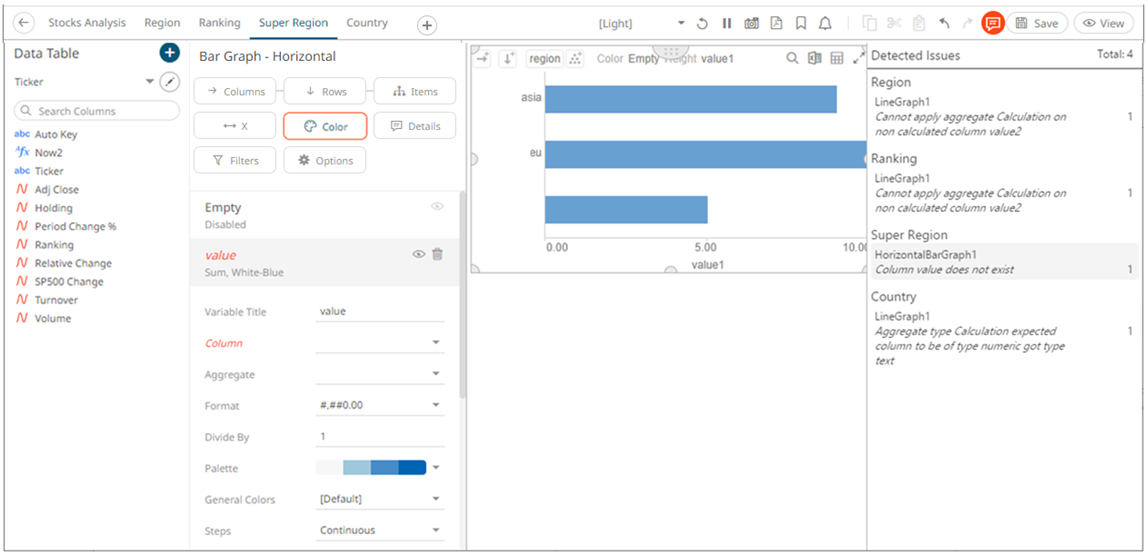Pause data refresh with pause icon
Image resolution: width=1146 pixels, height=554 pixels.
pyautogui.click(x=727, y=23)
